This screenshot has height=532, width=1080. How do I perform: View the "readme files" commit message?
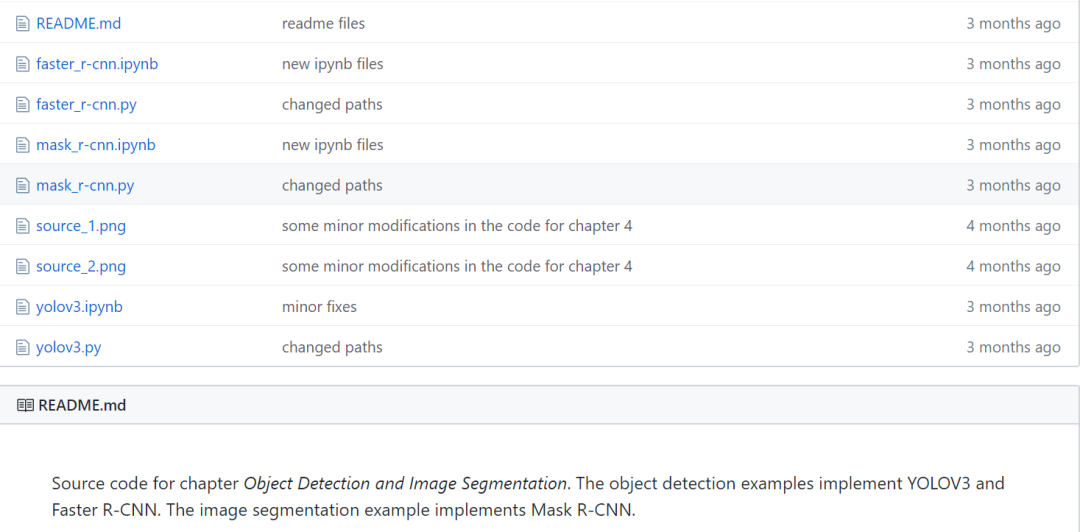(x=323, y=23)
